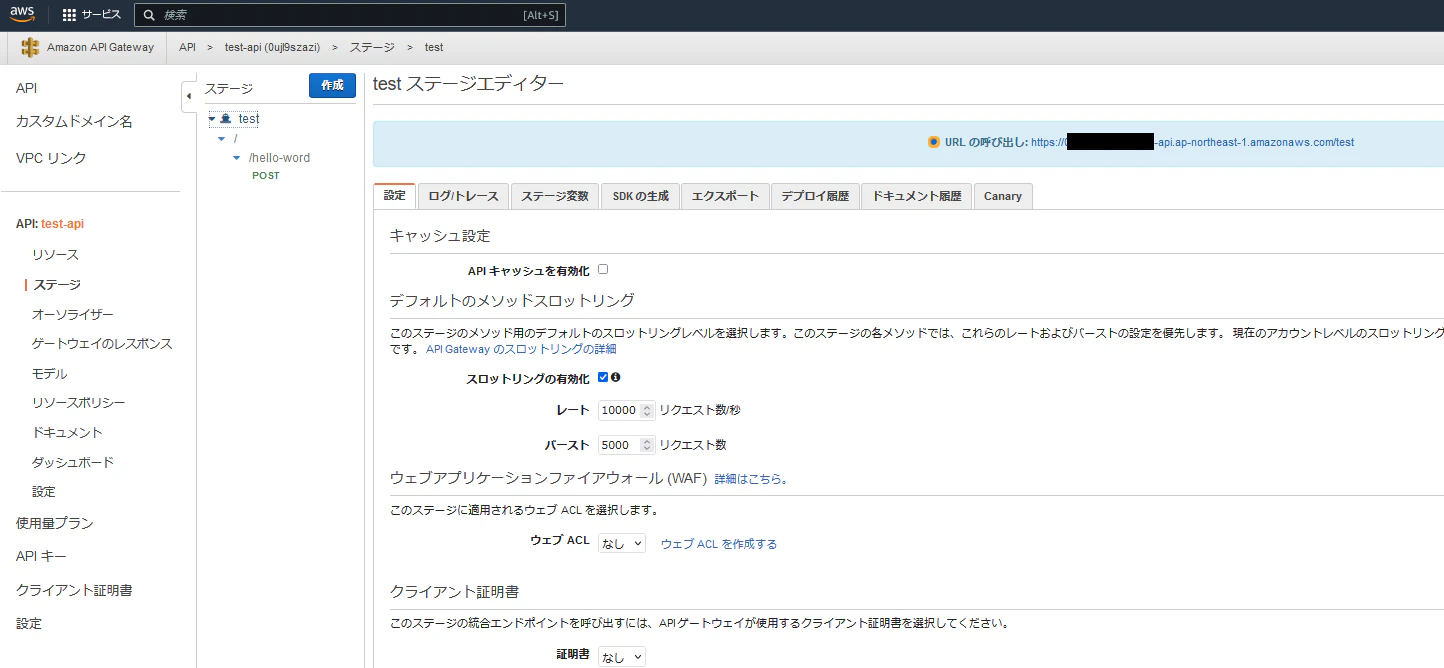Click Amazon API Gateway header text
The width and height of the screenshot is (1444, 668).
click(101, 47)
